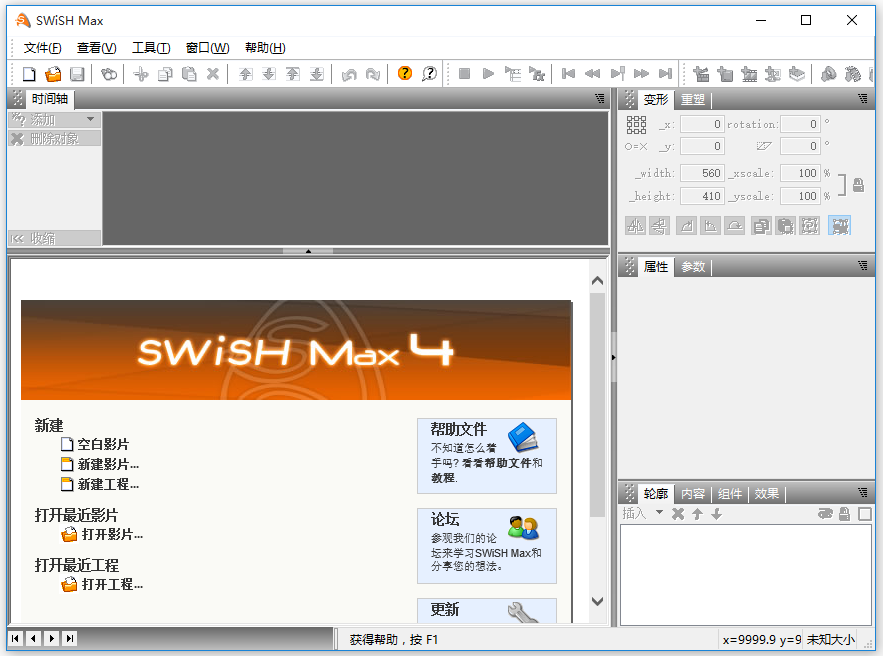Toggle the square checkbox in Outline panel toolbar
Screen dimensions: 883x656
(864, 514)
